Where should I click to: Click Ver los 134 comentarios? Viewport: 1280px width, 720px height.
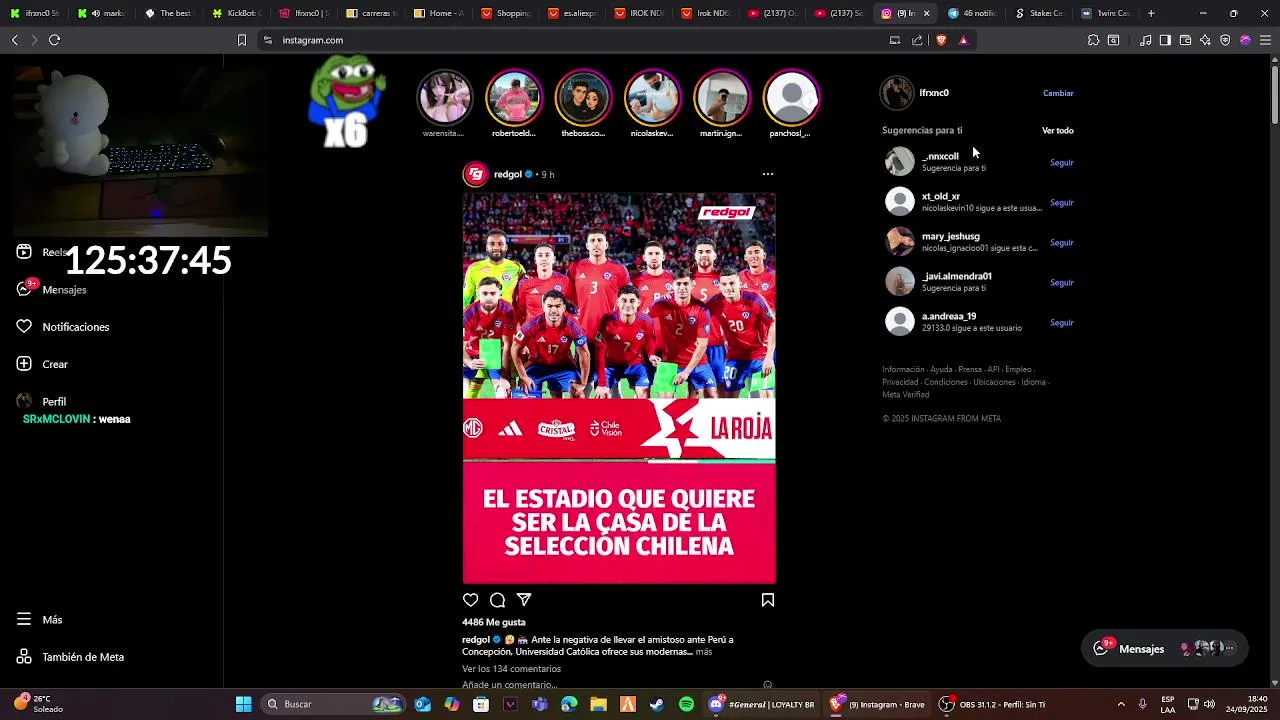pyautogui.click(x=511, y=668)
